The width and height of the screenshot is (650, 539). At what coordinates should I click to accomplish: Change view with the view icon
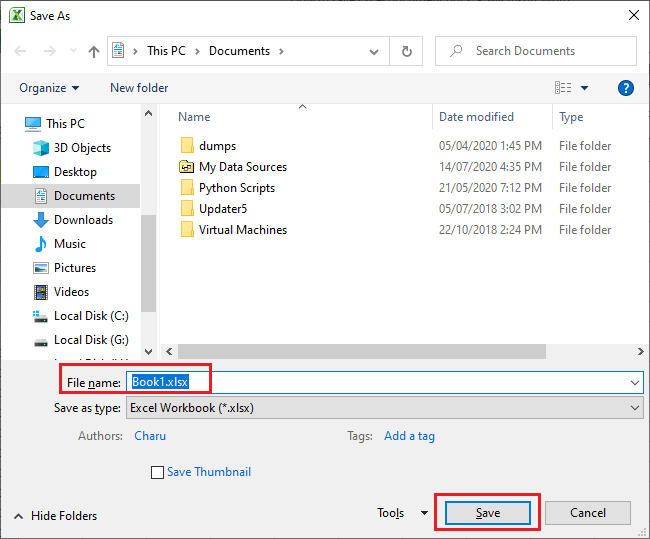563,87
